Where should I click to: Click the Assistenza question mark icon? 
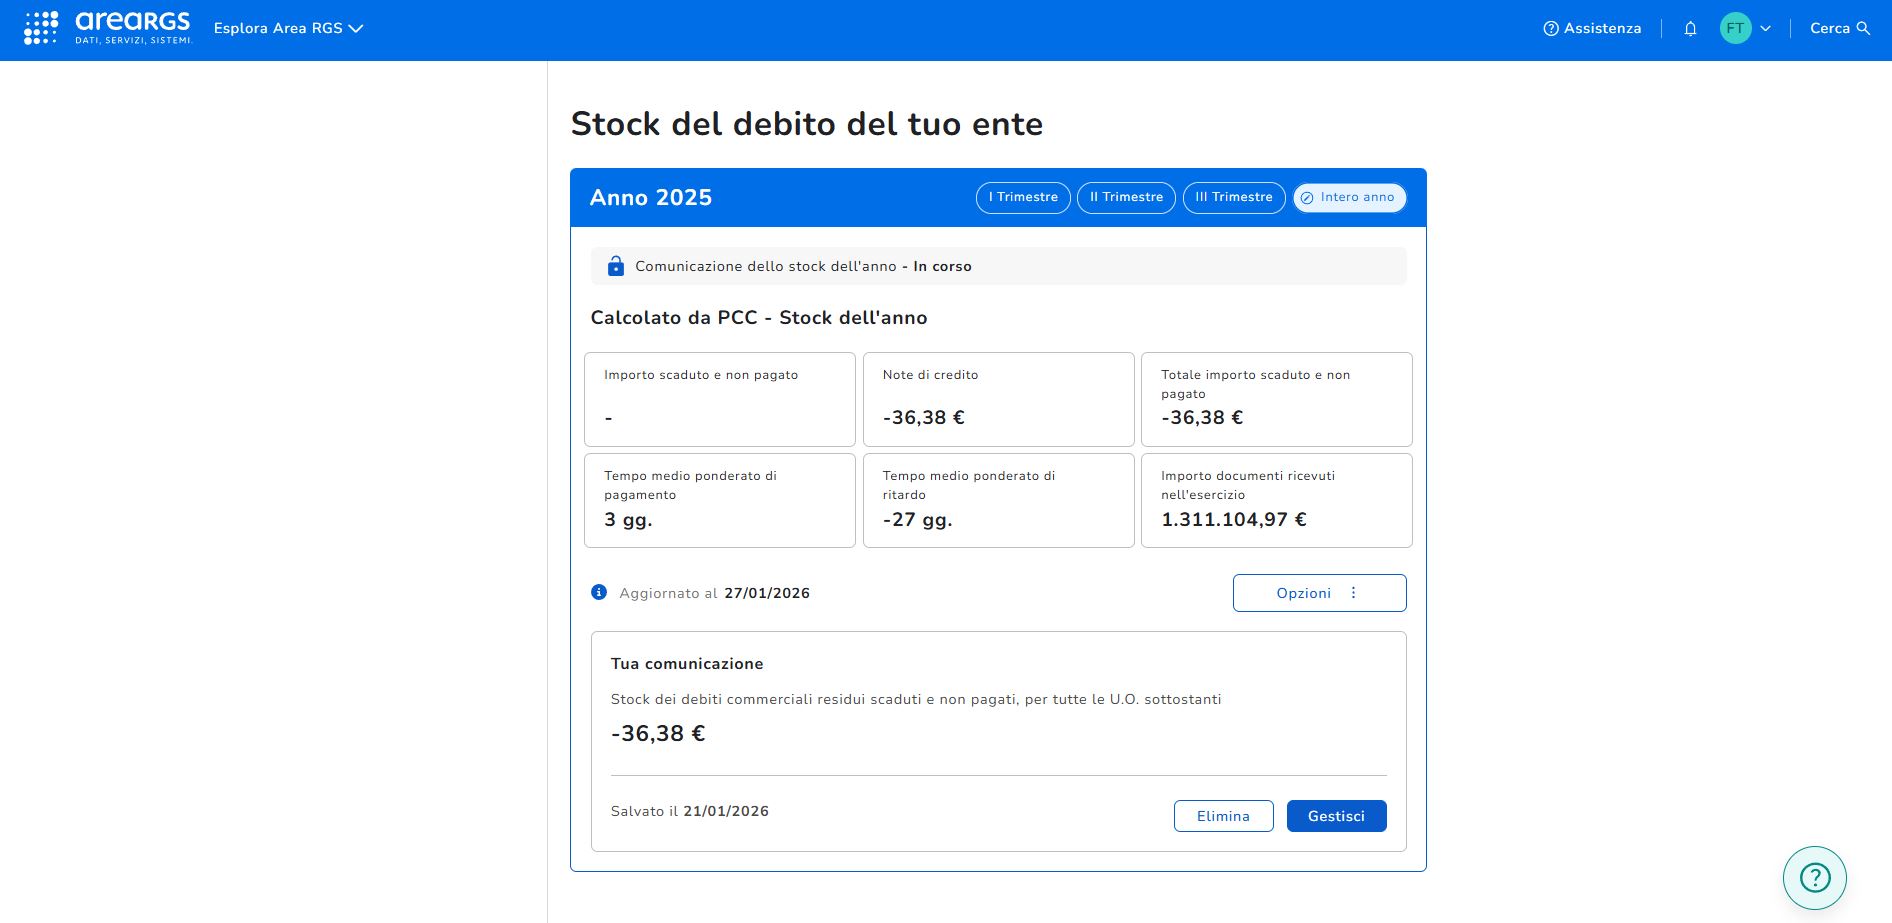[x=1551, y=29]
